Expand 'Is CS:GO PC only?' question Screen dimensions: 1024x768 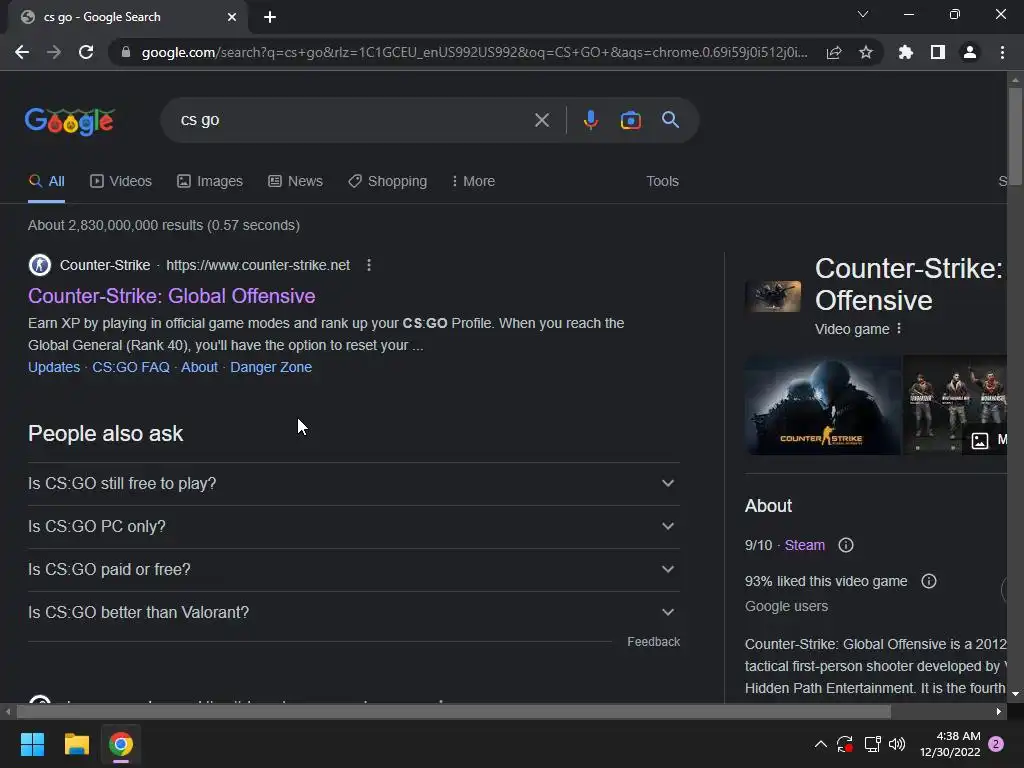coord(353,526)
